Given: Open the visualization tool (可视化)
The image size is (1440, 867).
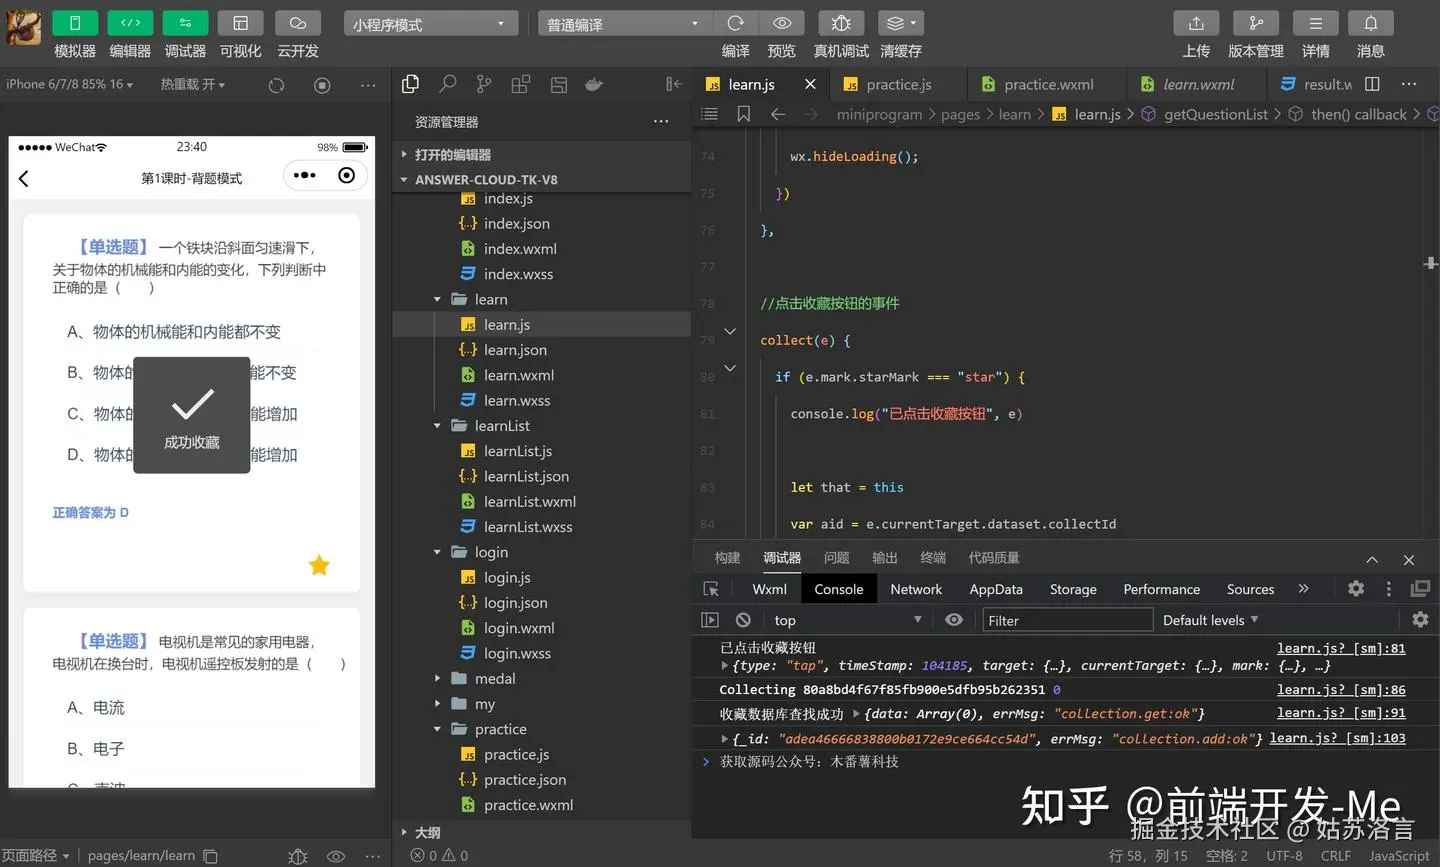Looking at the screenshot, I should coord(240,23).
